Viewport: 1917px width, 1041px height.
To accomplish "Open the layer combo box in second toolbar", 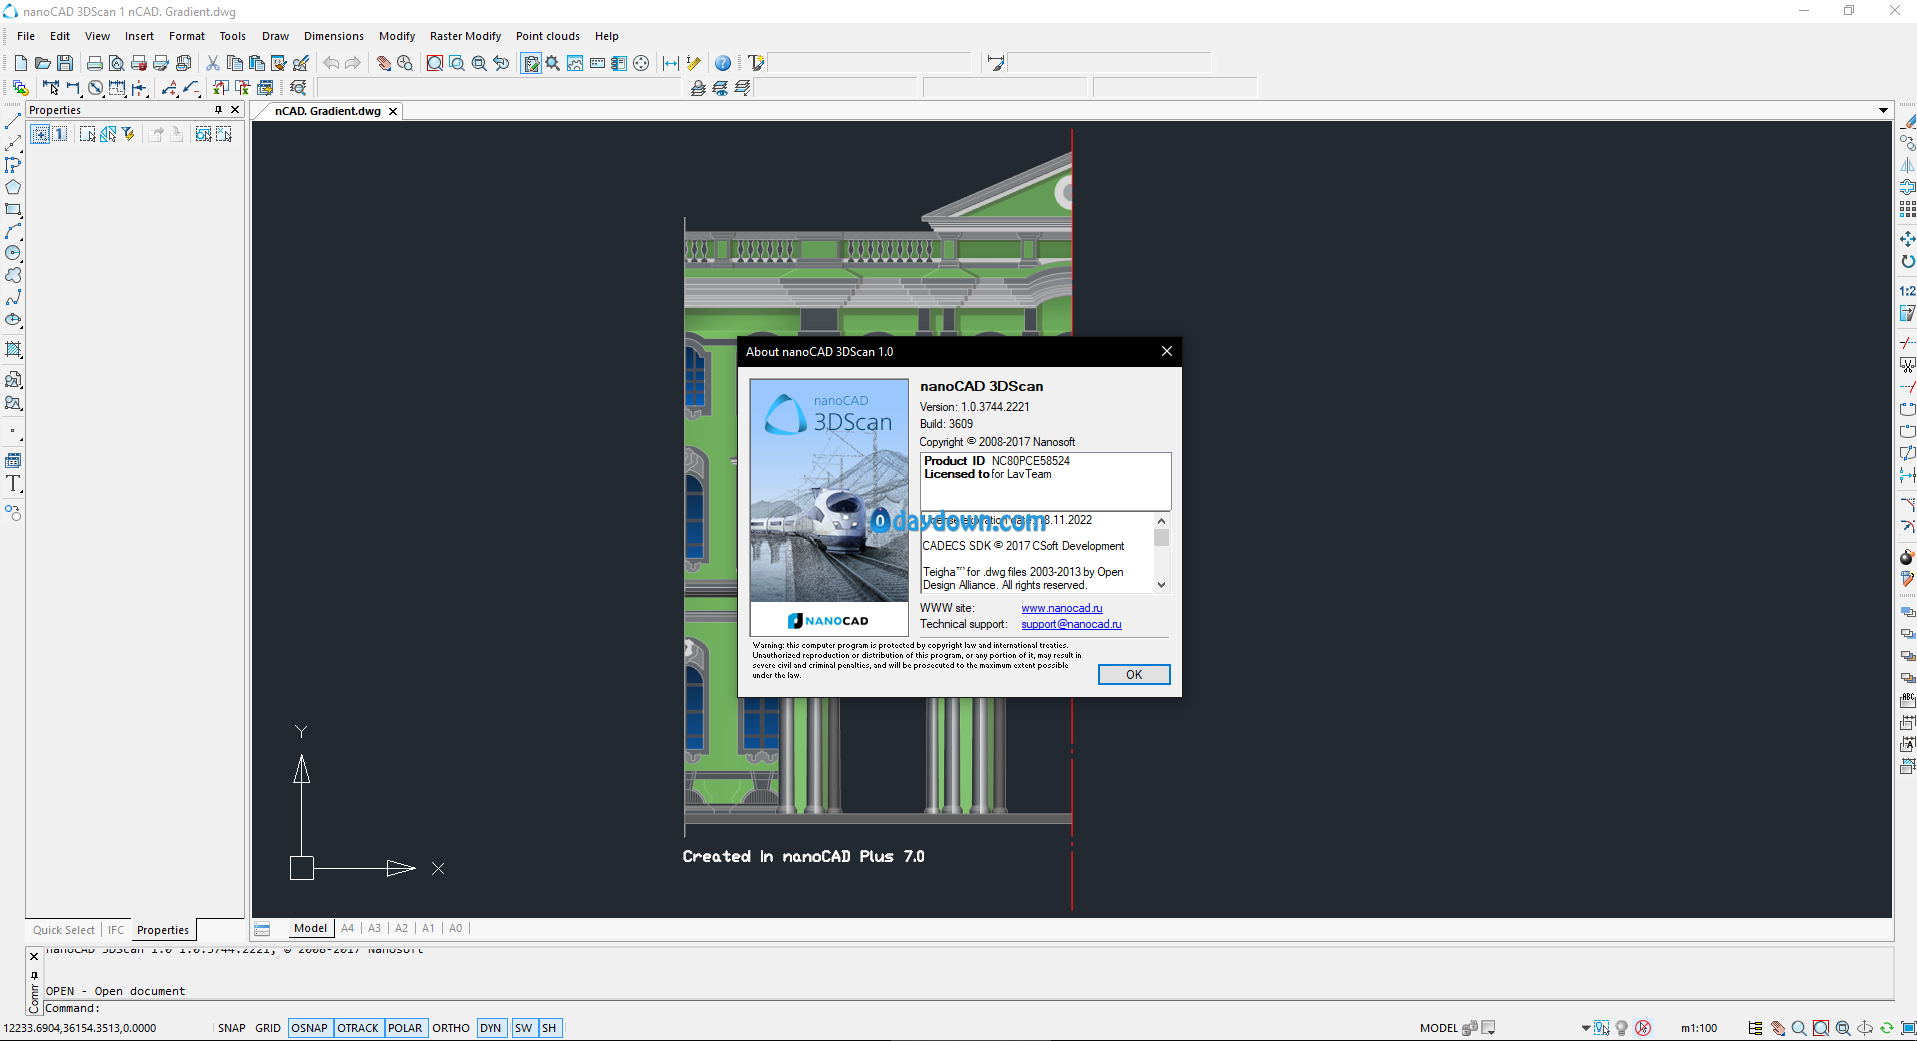I will 498,88.
